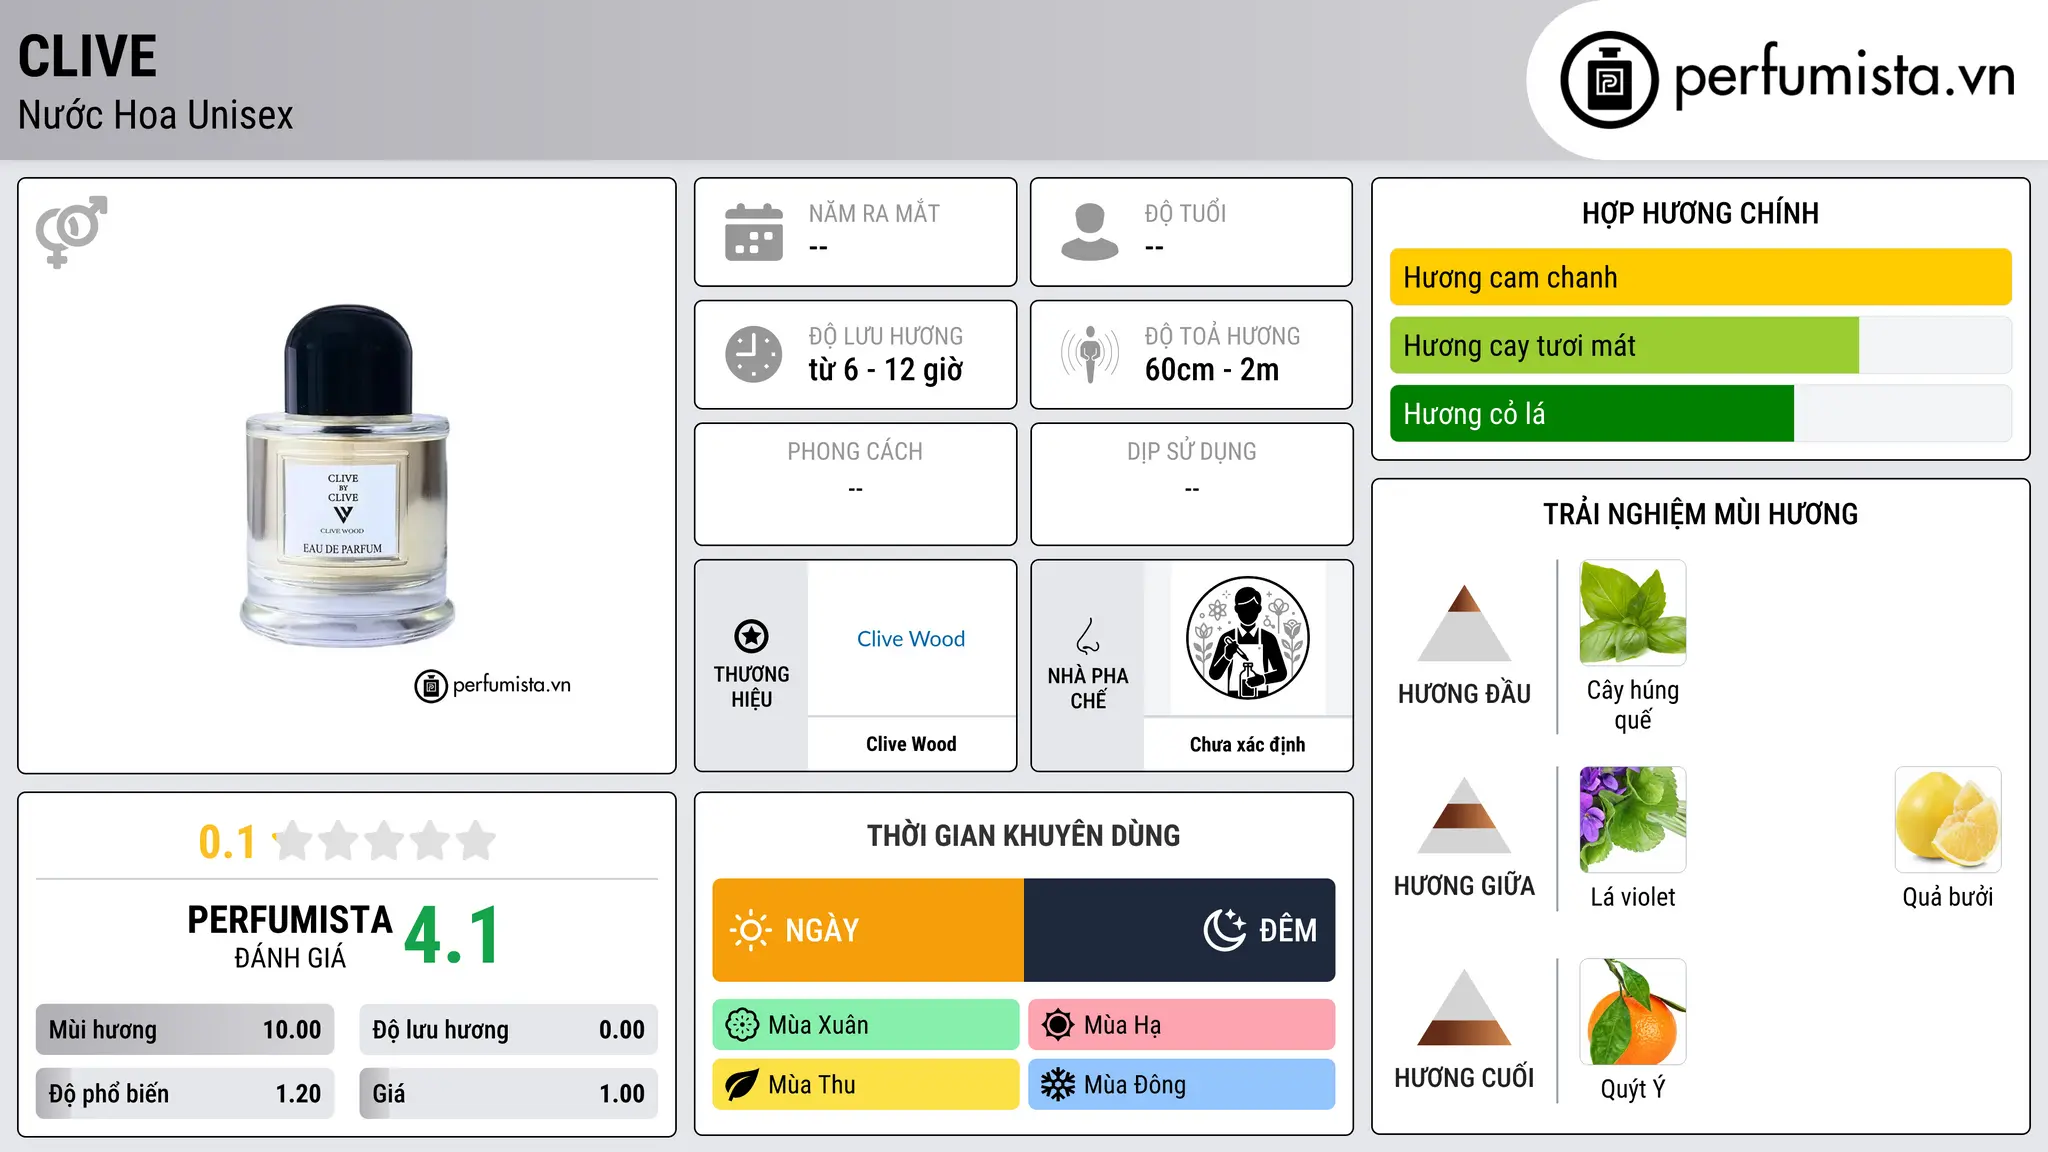
Task: Click the Hương cuối pyramid icon
Action: pyautogui.click(x=1464, y=1007)
